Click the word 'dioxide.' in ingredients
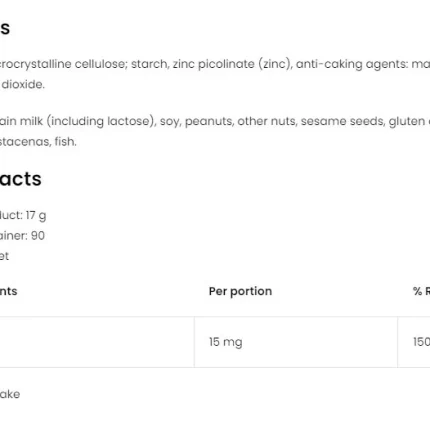Viewport: 430px width, 430px height. [23, 84]
